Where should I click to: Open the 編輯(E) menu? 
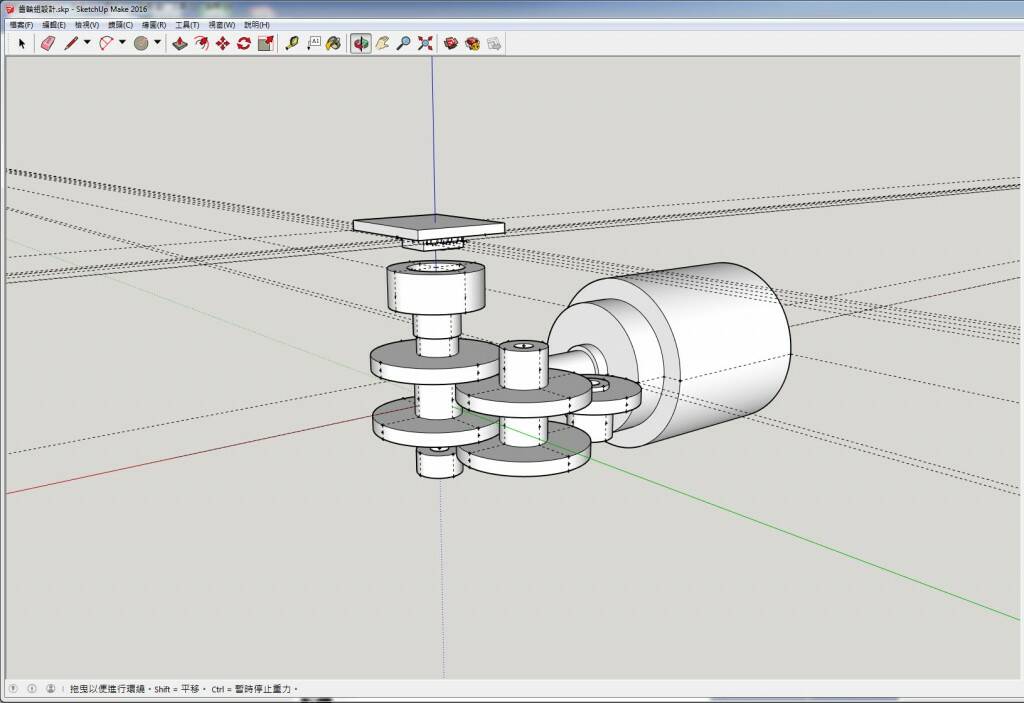click(x=54, y=25)
